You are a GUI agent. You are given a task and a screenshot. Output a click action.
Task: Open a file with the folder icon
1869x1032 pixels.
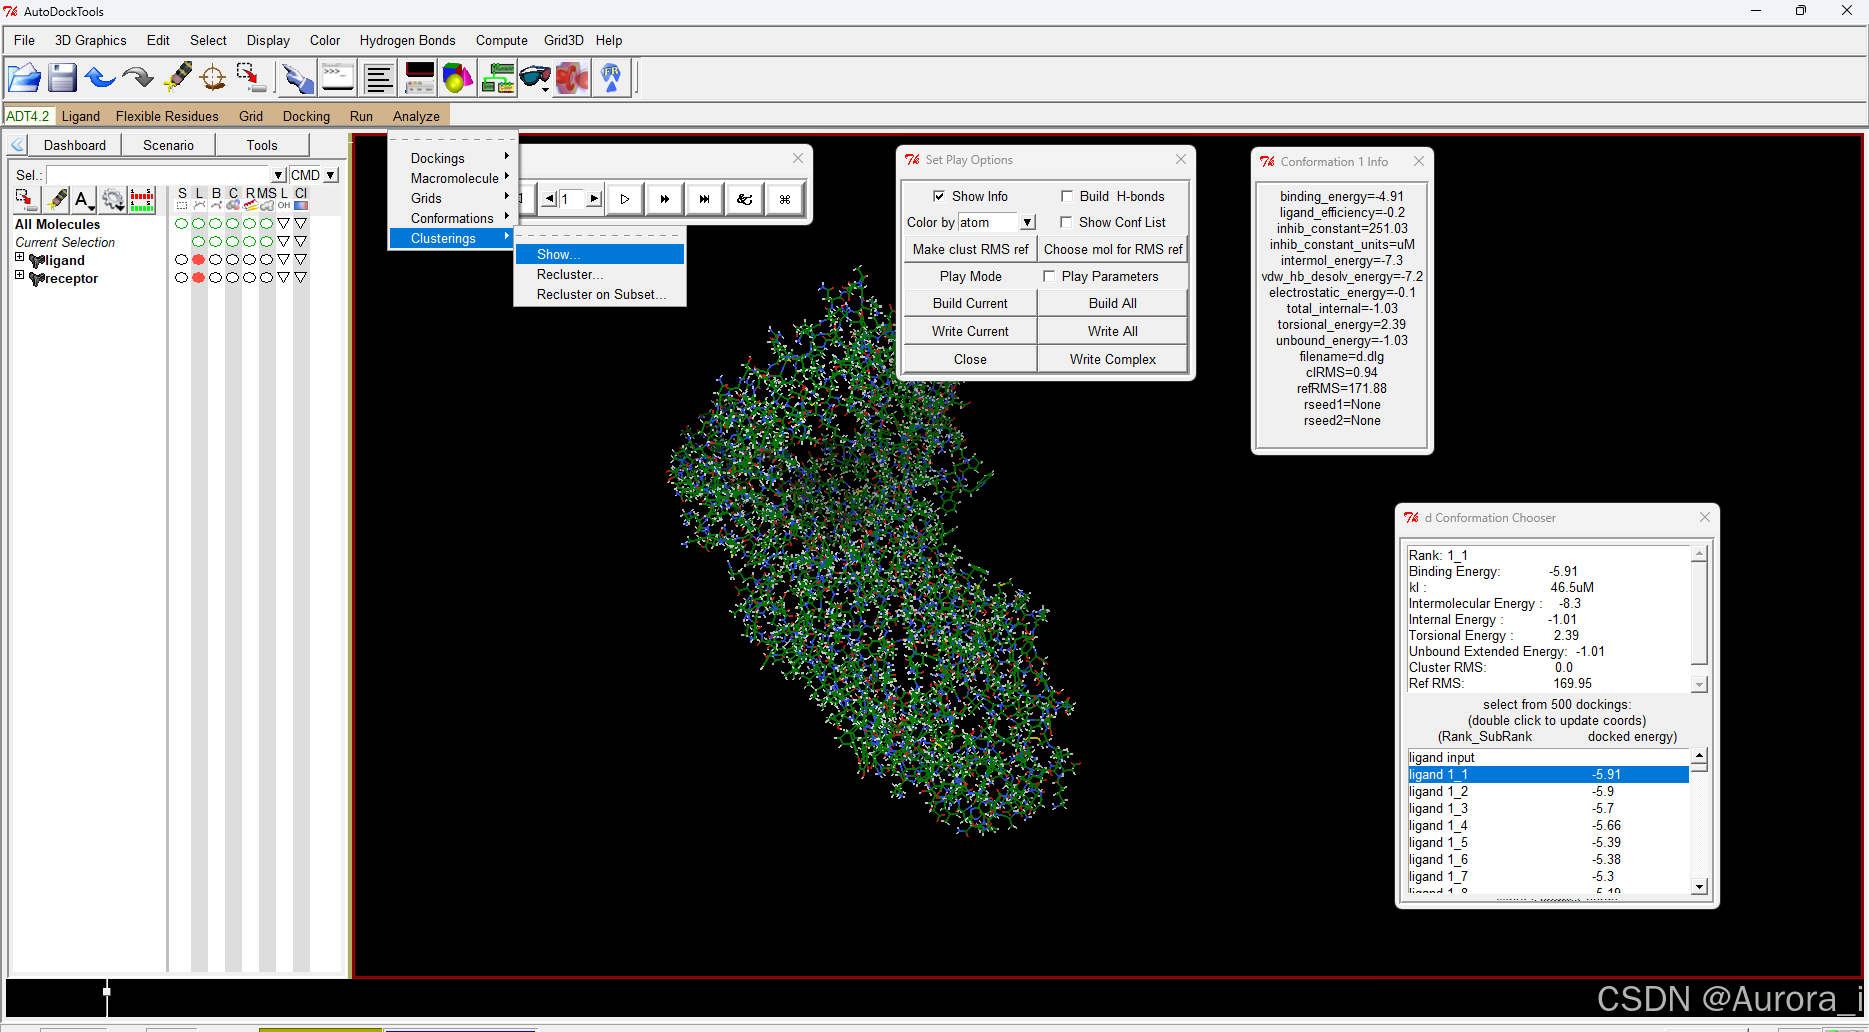pos(24,78)
